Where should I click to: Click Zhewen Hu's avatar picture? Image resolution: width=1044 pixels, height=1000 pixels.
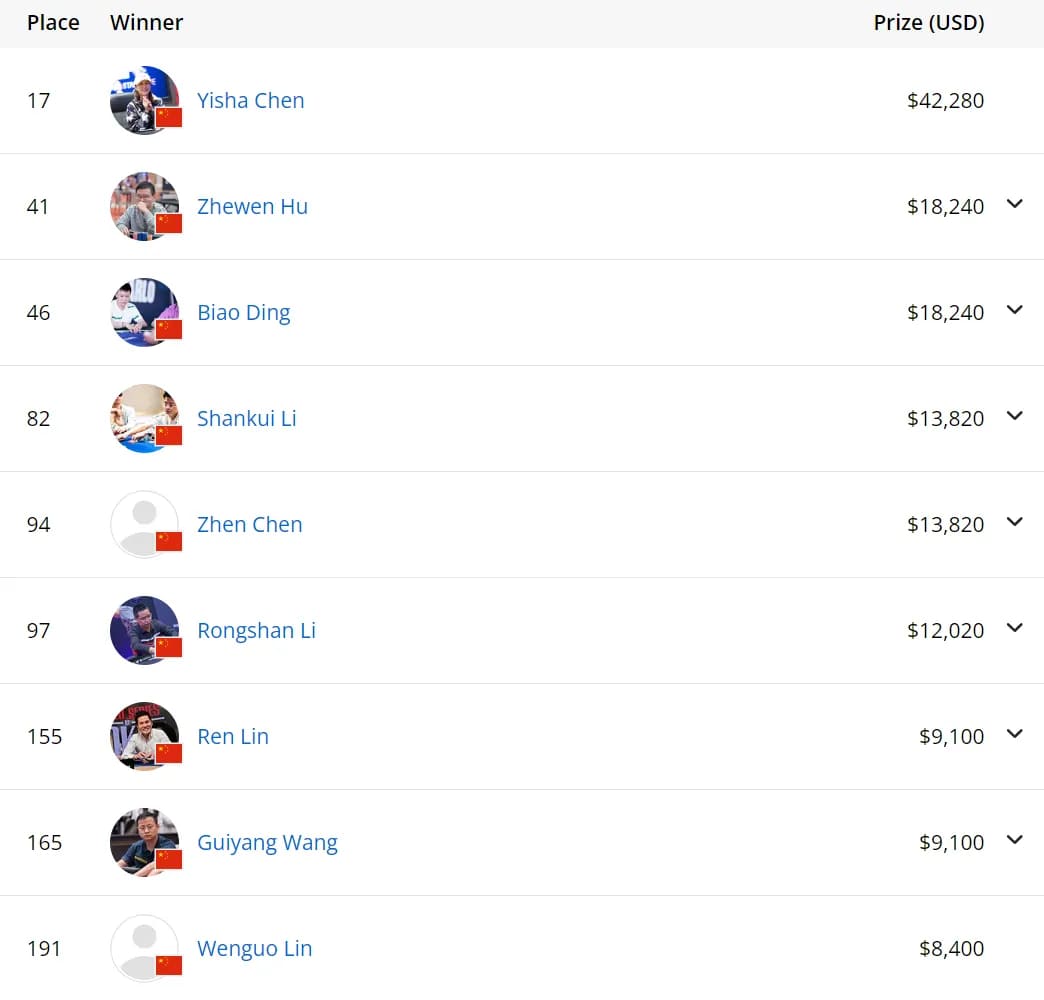[x=144, y=206]
